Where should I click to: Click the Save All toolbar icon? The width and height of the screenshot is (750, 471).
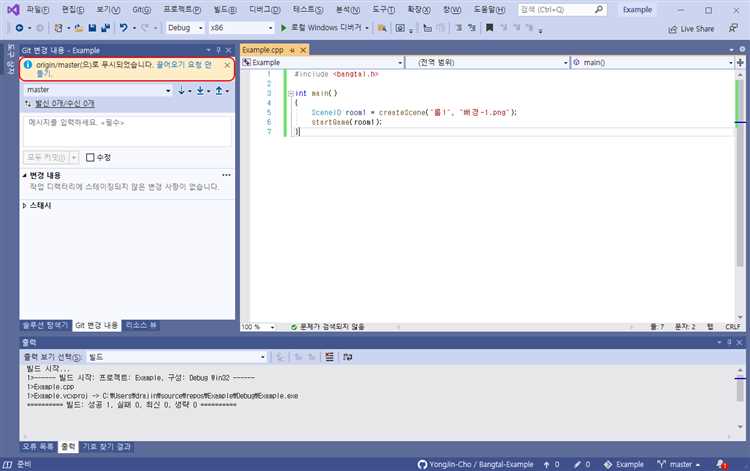point(105,28)
